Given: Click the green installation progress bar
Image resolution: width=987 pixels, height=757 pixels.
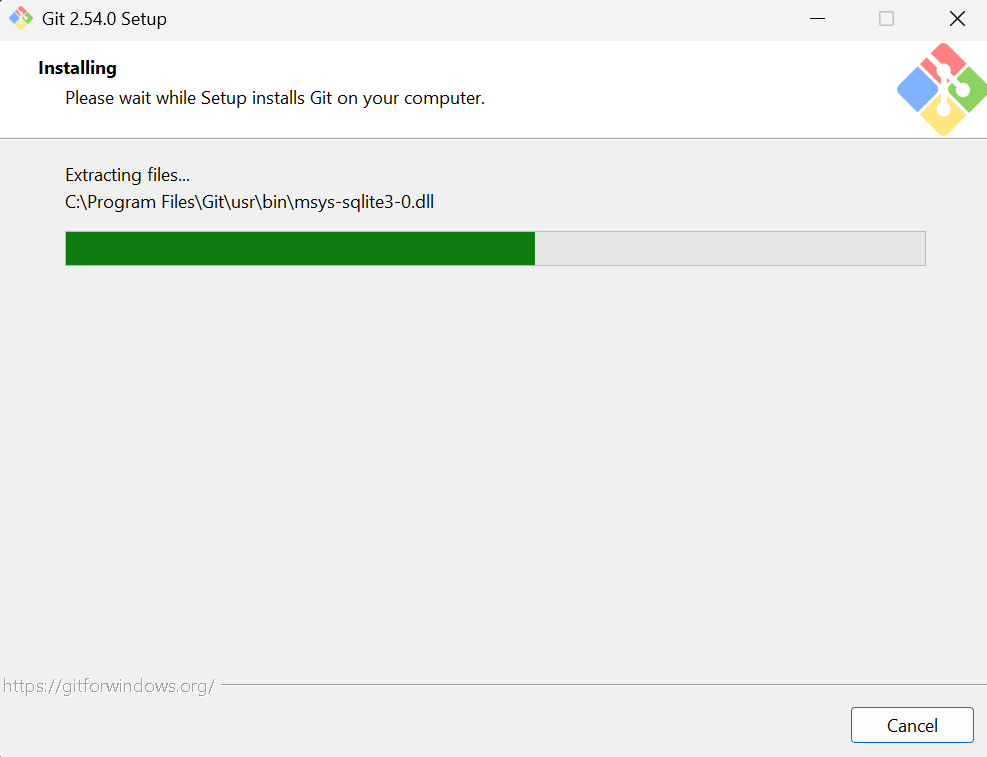Looking at the screenshot, I should point(495,249).
